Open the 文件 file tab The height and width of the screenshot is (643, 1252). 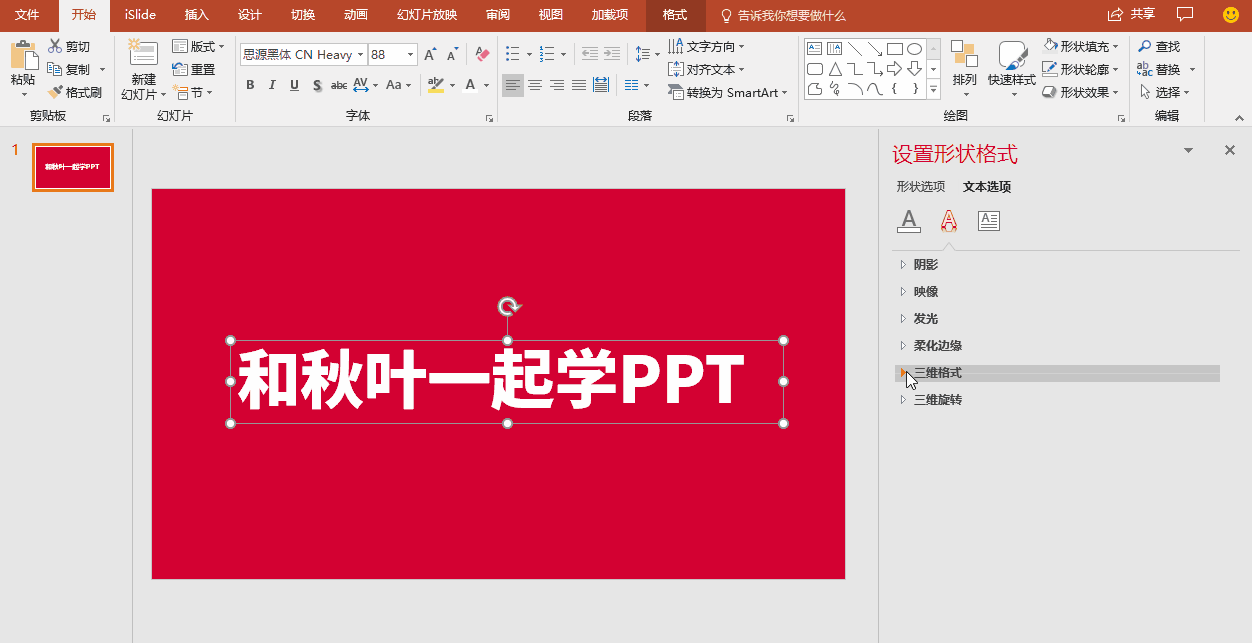coord(27,15)
